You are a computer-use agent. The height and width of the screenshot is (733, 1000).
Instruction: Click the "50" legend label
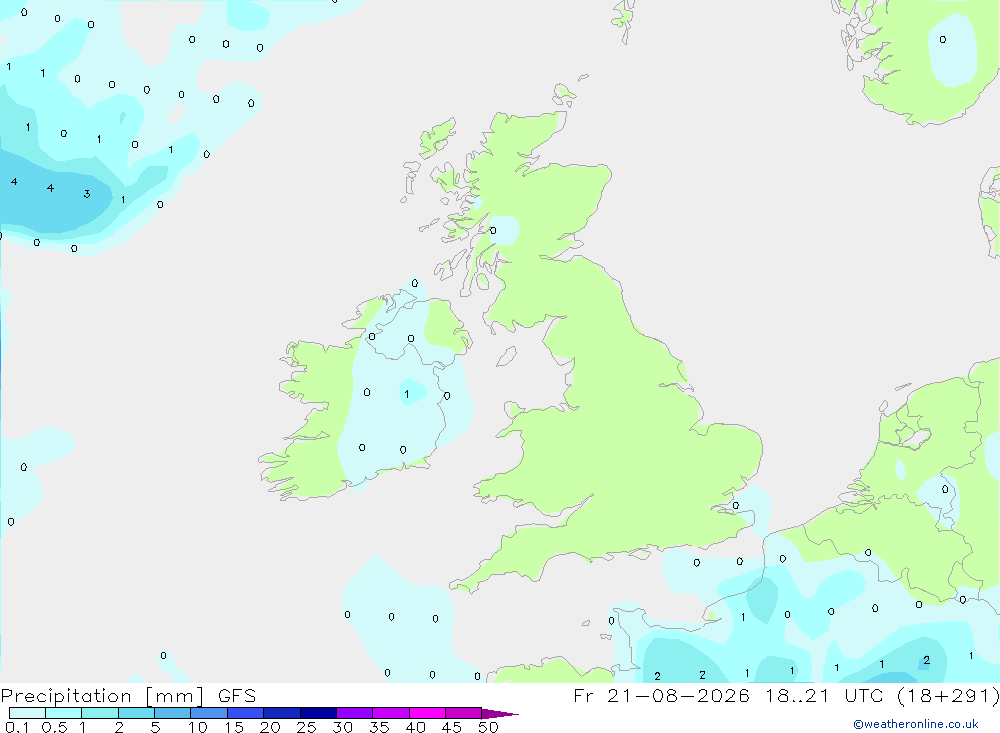pos(488,727)
